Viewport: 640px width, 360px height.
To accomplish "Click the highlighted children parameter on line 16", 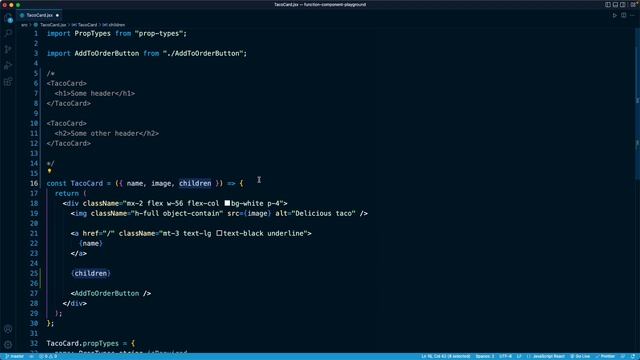I will pos(195,183).
